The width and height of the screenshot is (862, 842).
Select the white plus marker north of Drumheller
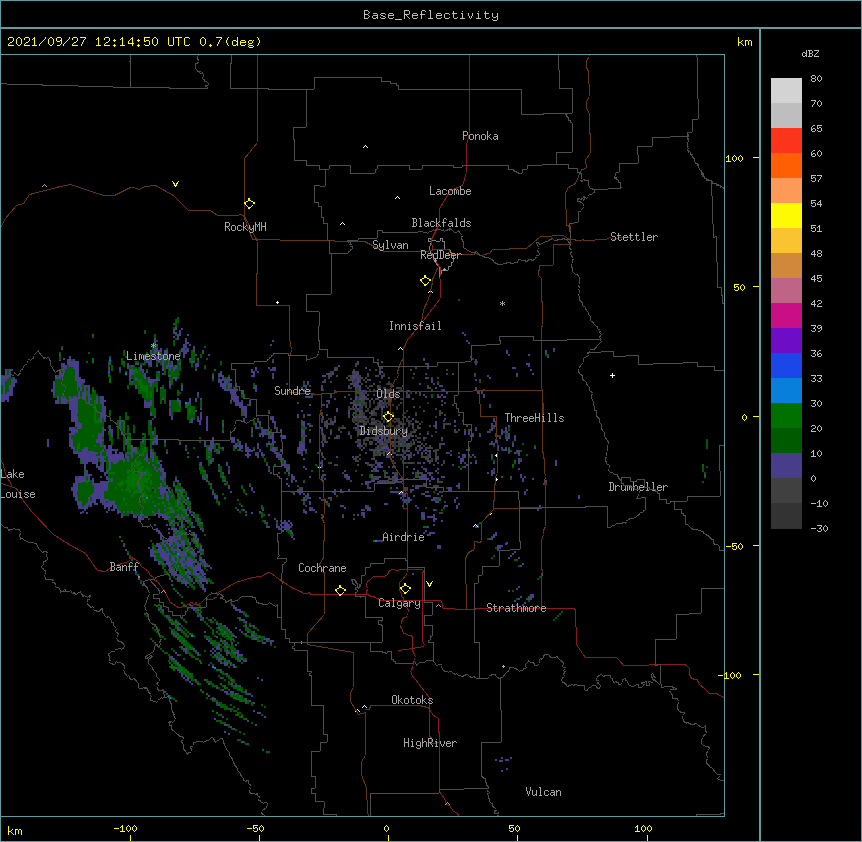[612, 375]
